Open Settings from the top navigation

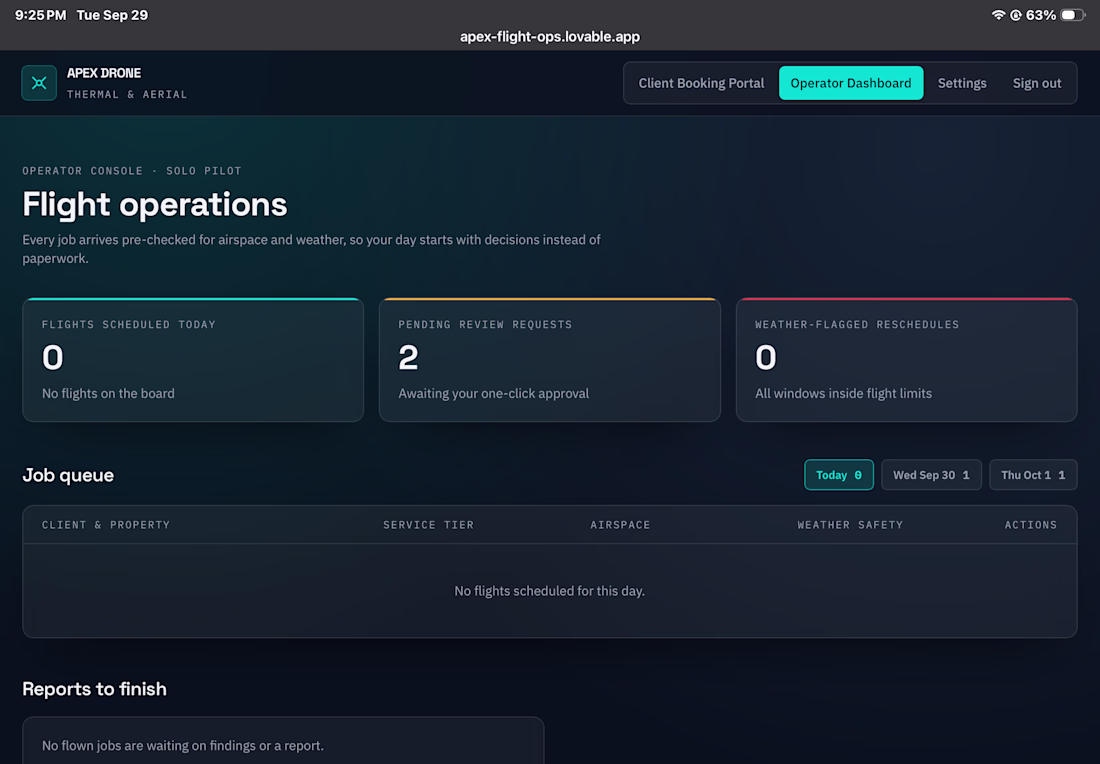click(x=962, y=83)
